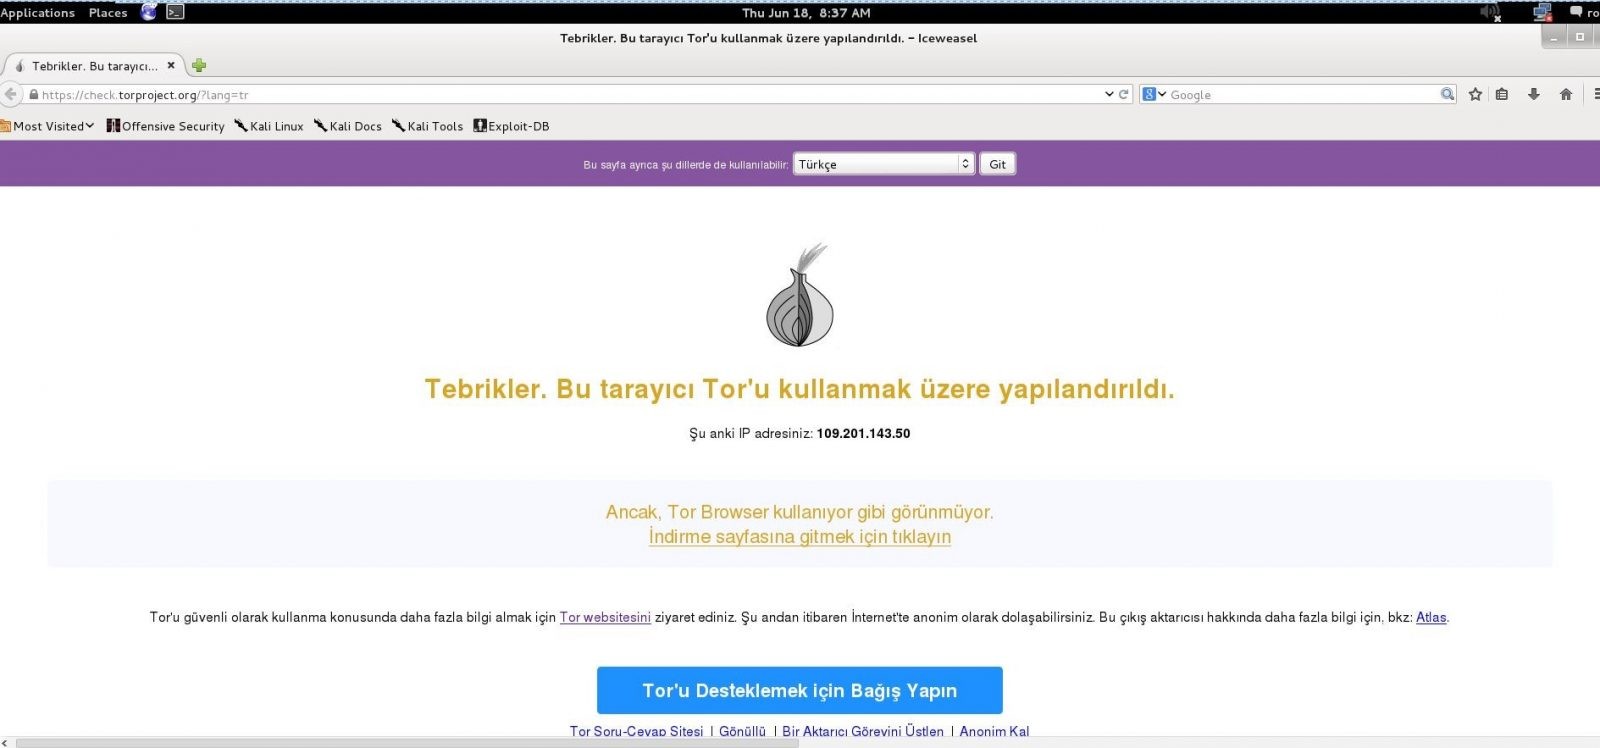Go back with the back arrow button
Viewport: 1600px width, 748px height.
click(x=11, y=94)
